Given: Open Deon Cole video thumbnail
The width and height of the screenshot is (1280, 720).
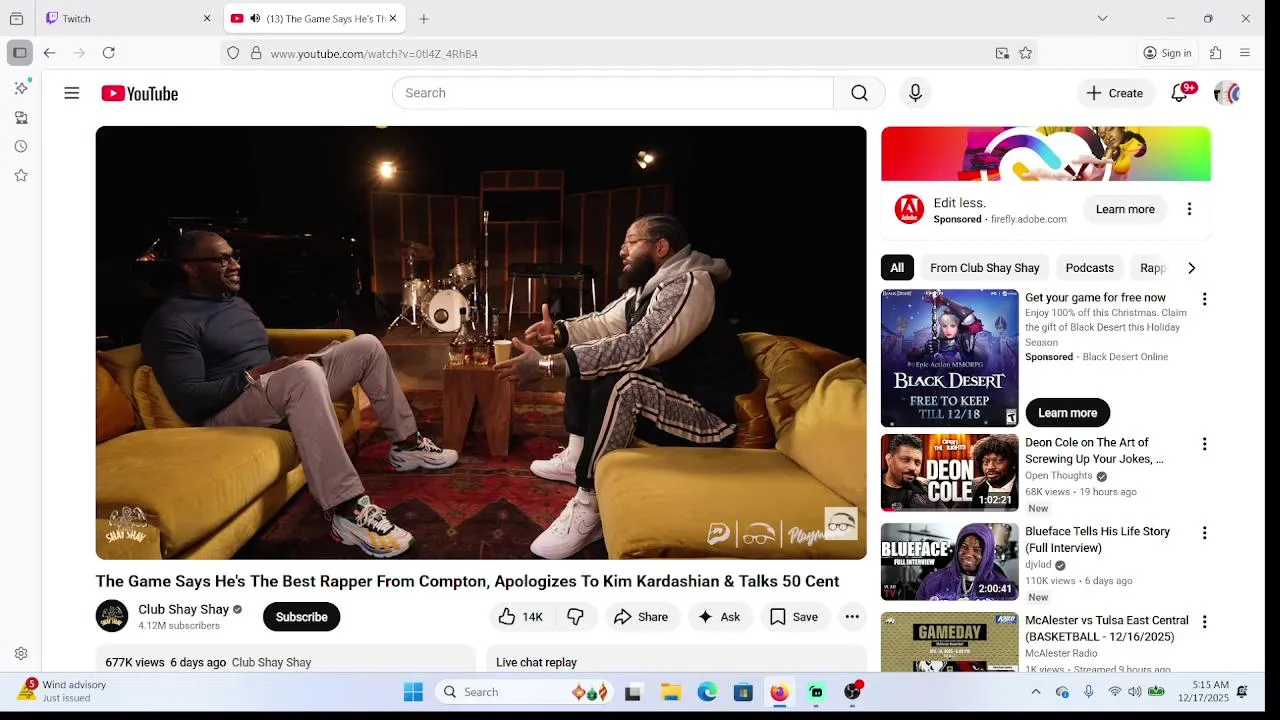Looking at the screenshot, I should pos(949,472).
